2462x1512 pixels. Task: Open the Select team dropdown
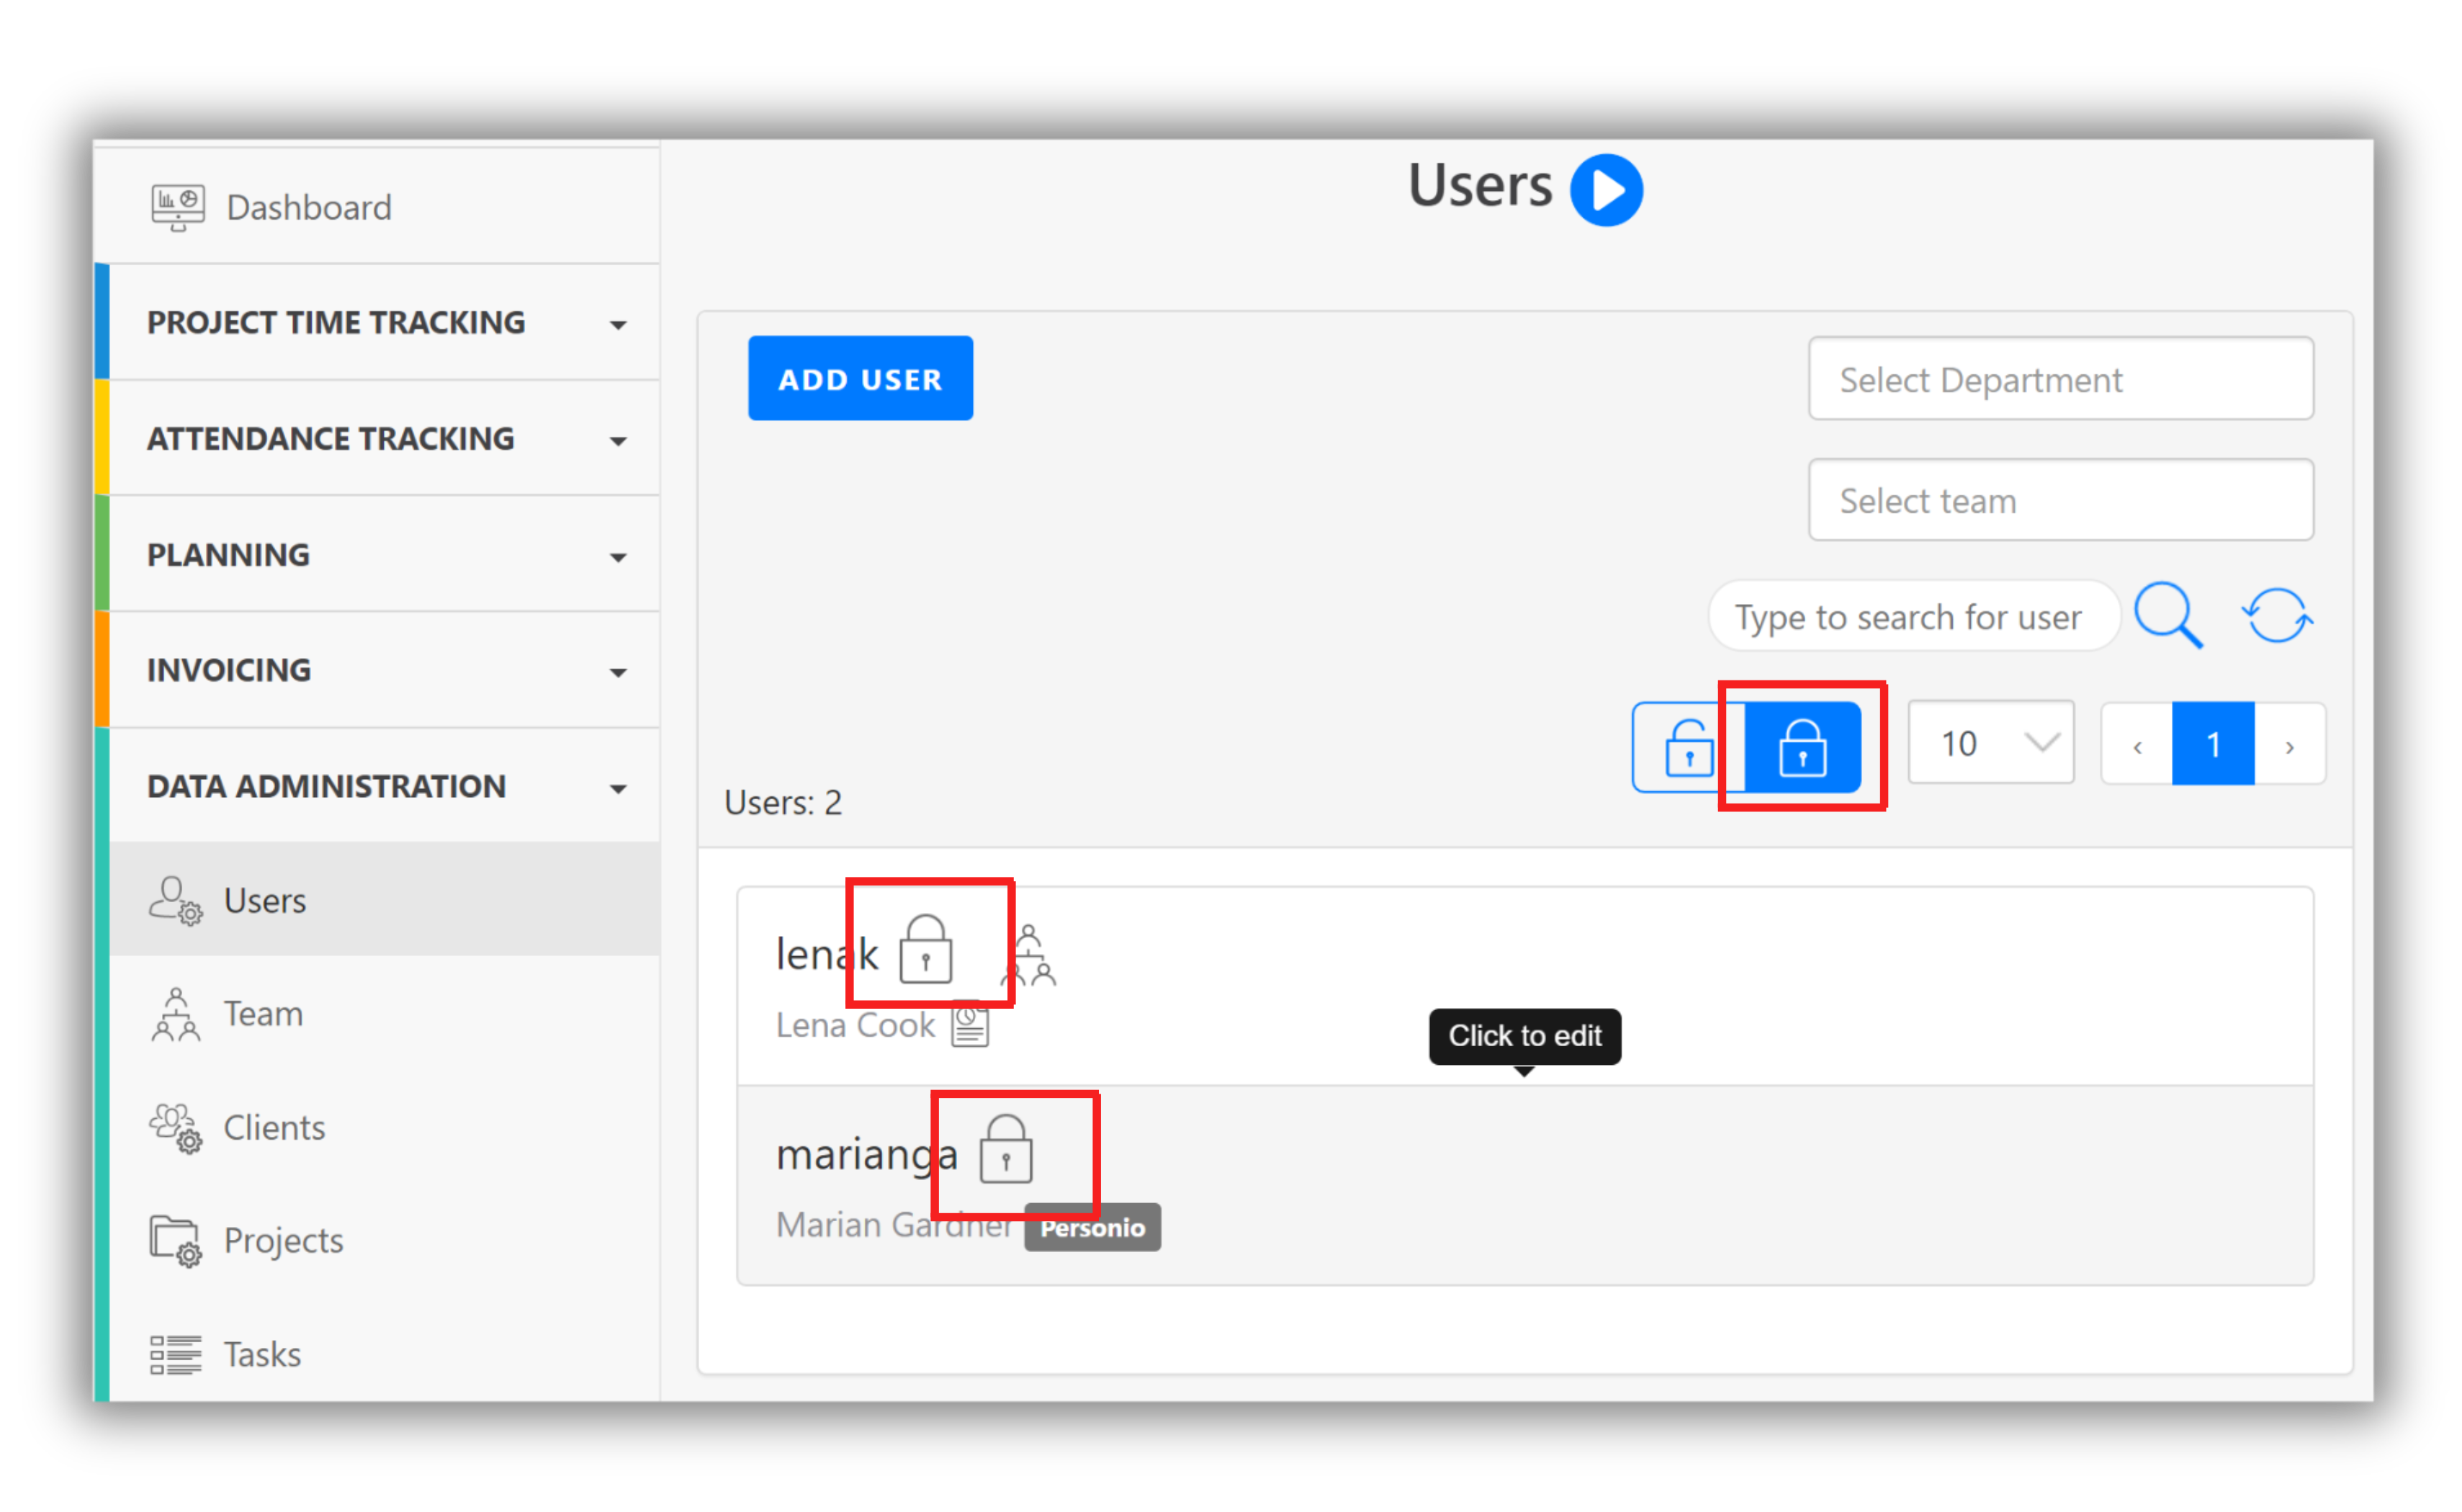(x=2060, y=500)
